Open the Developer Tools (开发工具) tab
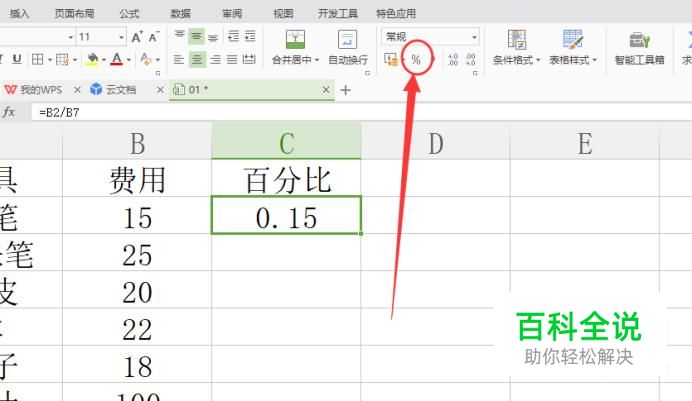 click(338, 14)
